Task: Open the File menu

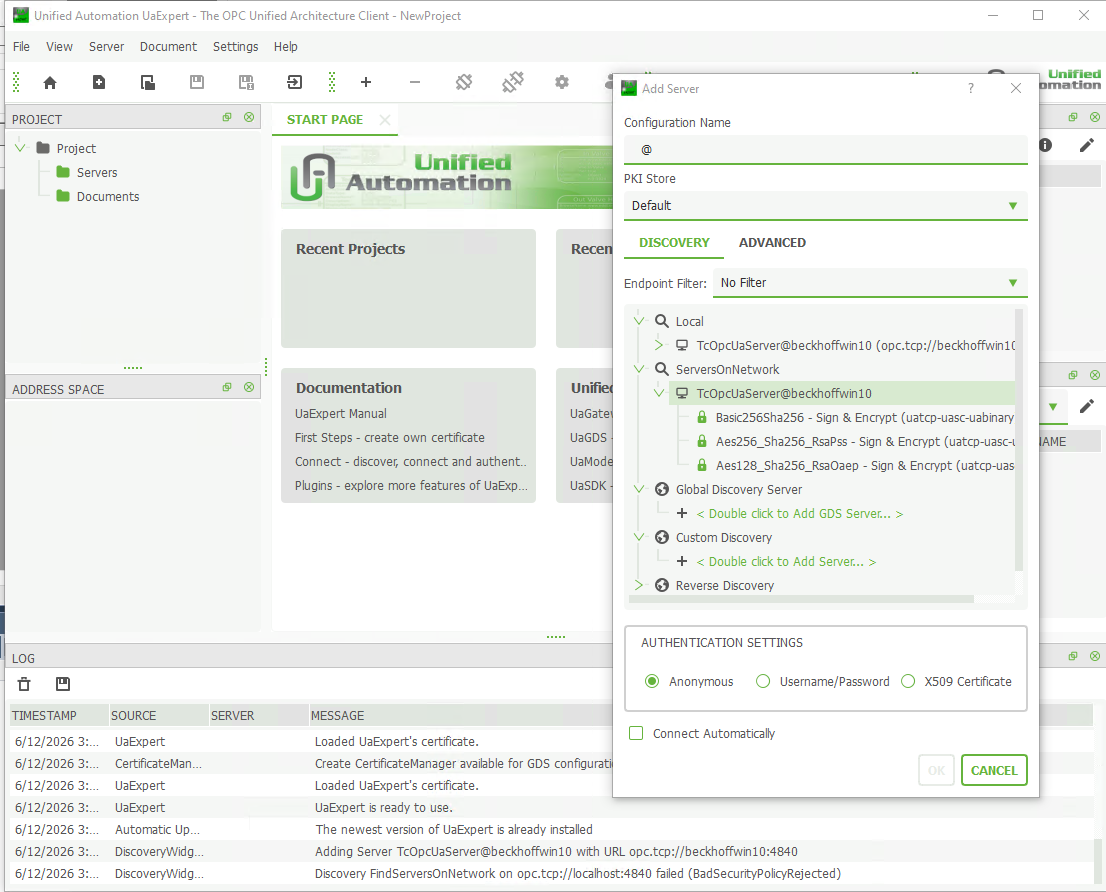Action: click(21, 47)
